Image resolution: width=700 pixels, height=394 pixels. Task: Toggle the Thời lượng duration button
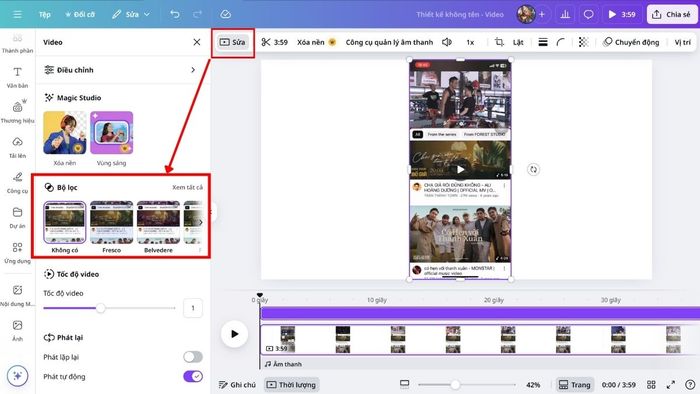tap(291, 385)
